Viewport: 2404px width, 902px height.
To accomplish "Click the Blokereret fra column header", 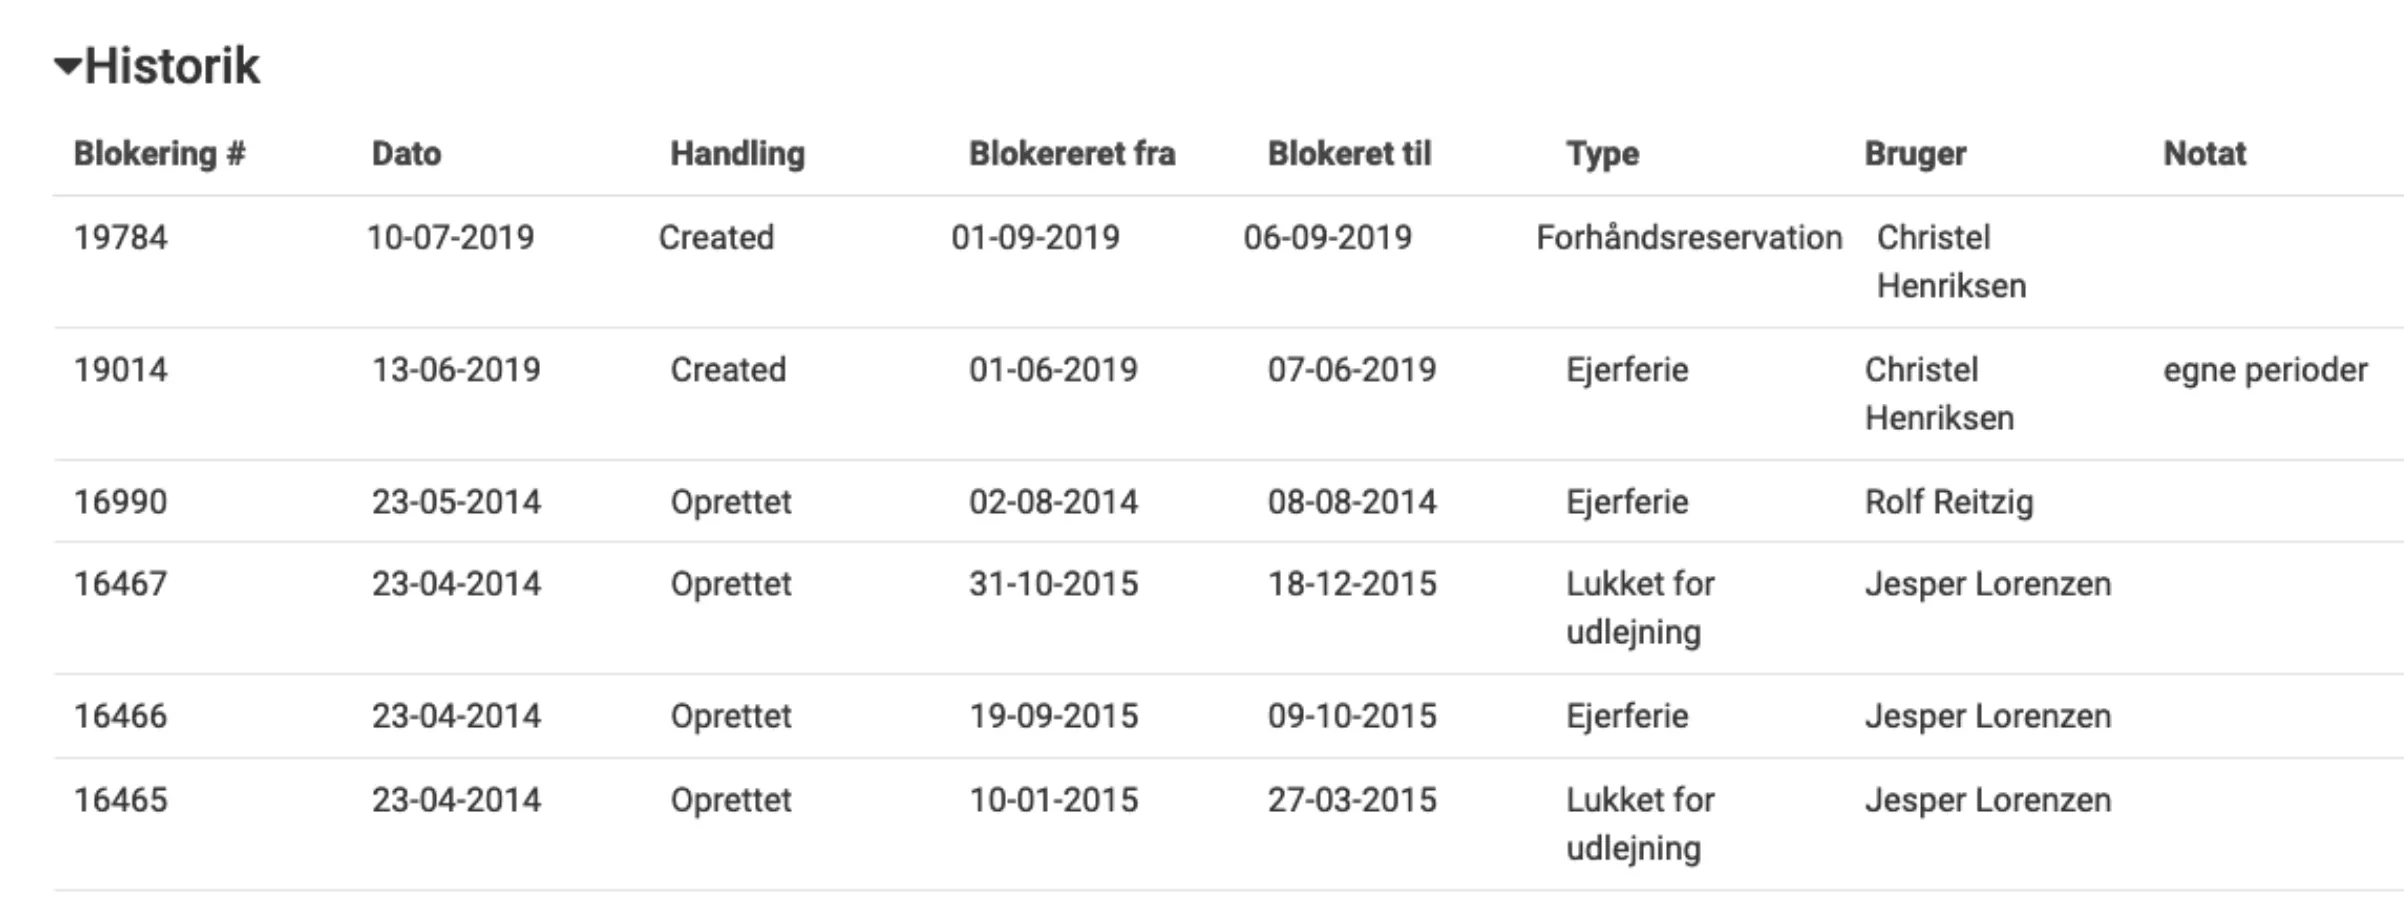I will point(1071,153).
